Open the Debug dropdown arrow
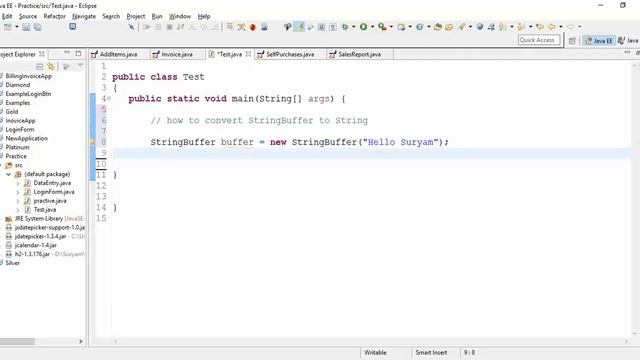The width and height of the screenshot is (640, 360). point(353,27)
